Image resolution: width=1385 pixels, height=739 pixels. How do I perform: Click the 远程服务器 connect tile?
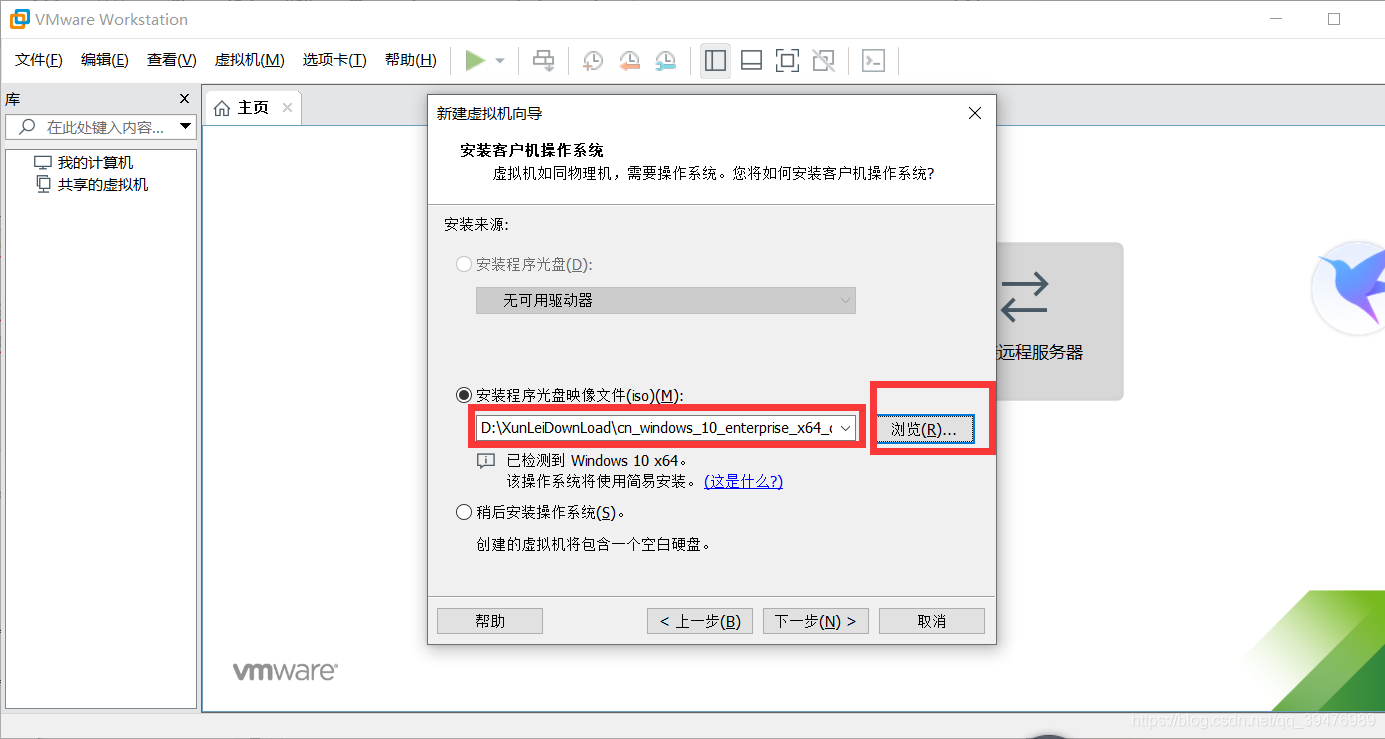[x=1058, y=321]
